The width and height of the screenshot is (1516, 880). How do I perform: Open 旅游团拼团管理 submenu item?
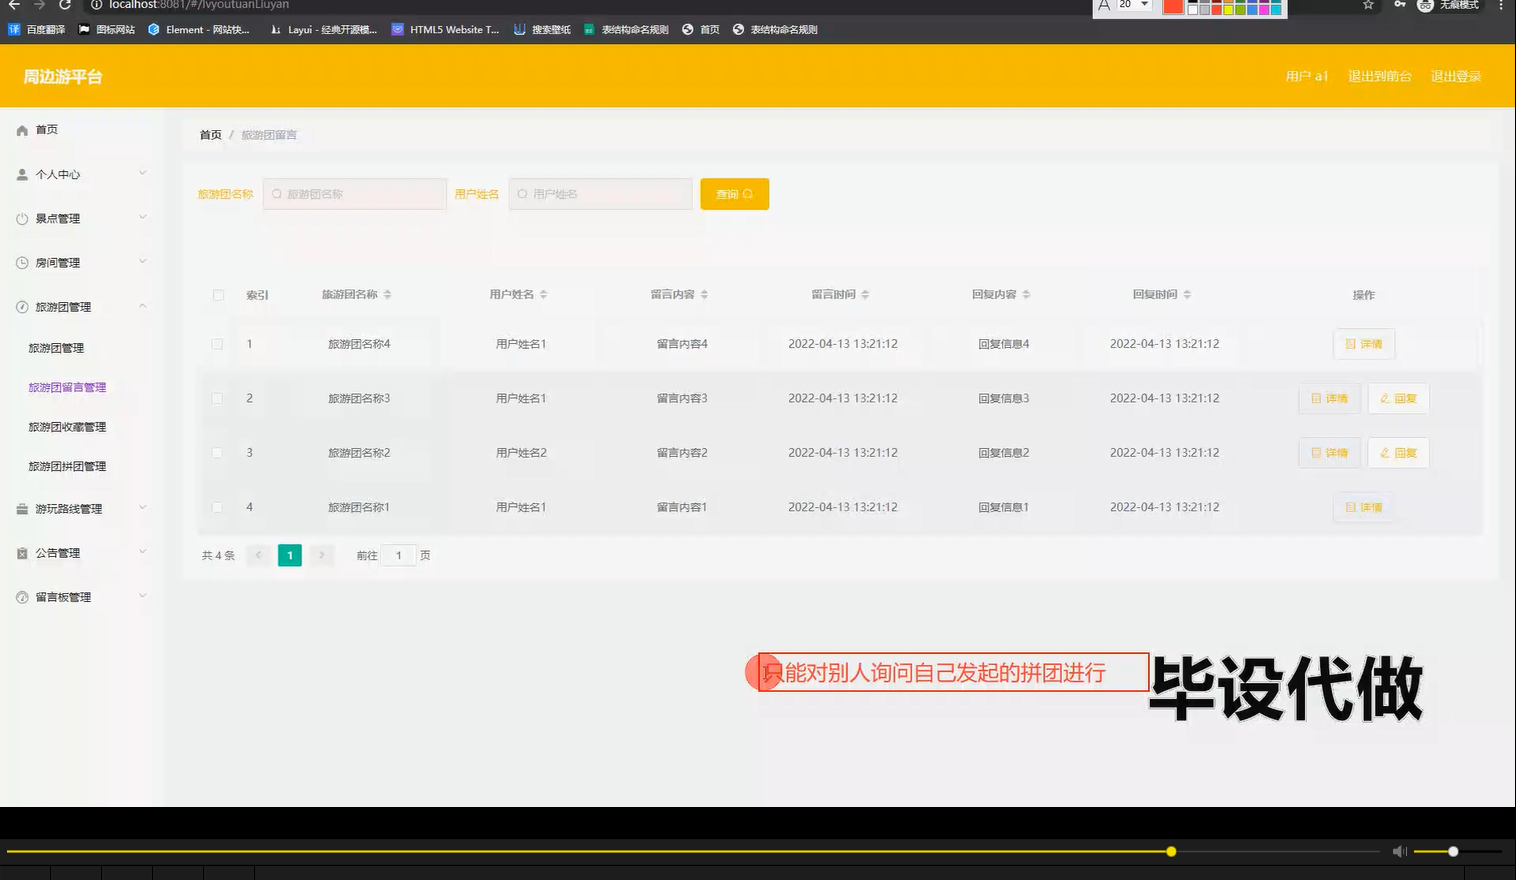pyautogui.click(x=67, y=466)
